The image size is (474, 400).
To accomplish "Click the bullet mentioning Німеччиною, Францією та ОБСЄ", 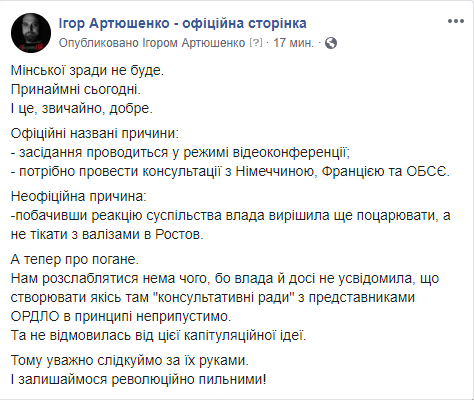I will coord(230,172).
